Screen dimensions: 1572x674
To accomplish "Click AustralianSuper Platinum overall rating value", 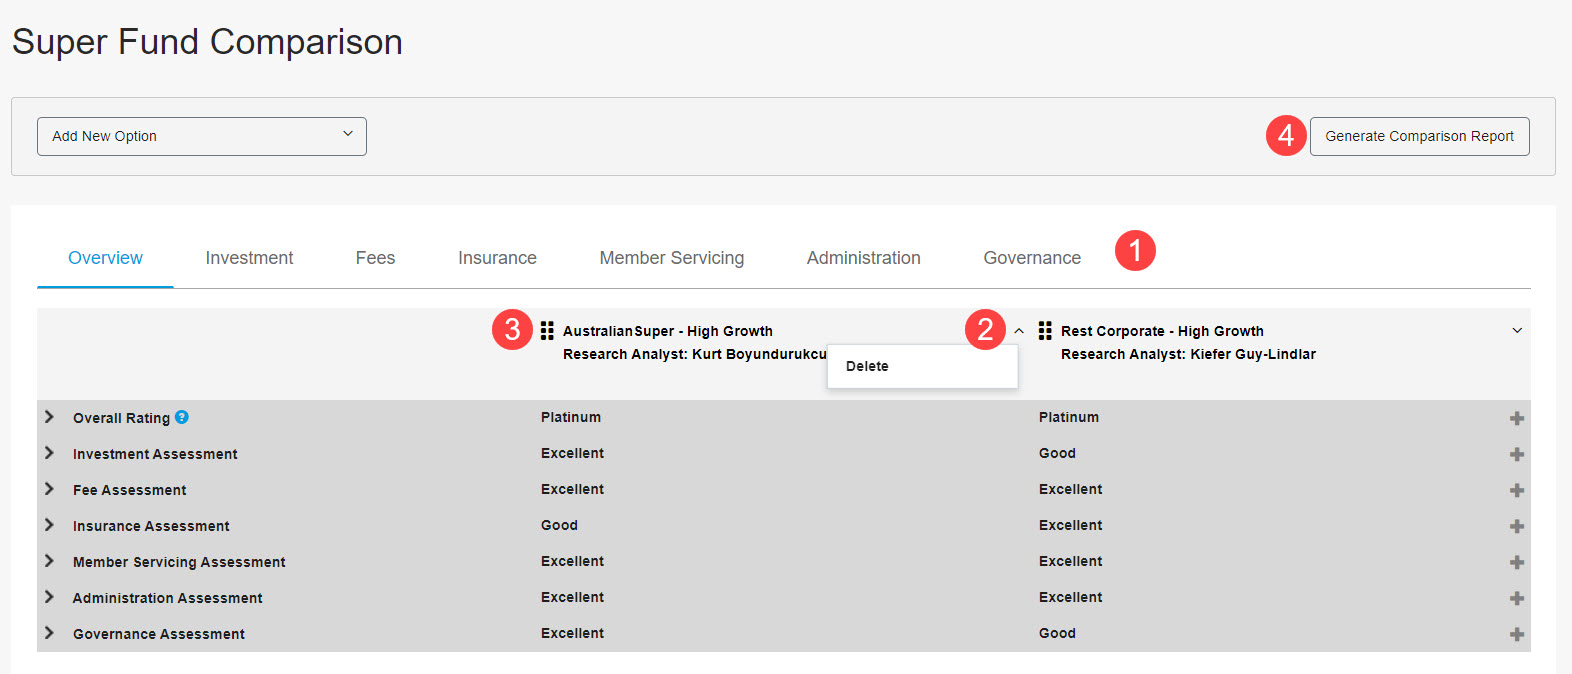I will click(x=571, y=417).
